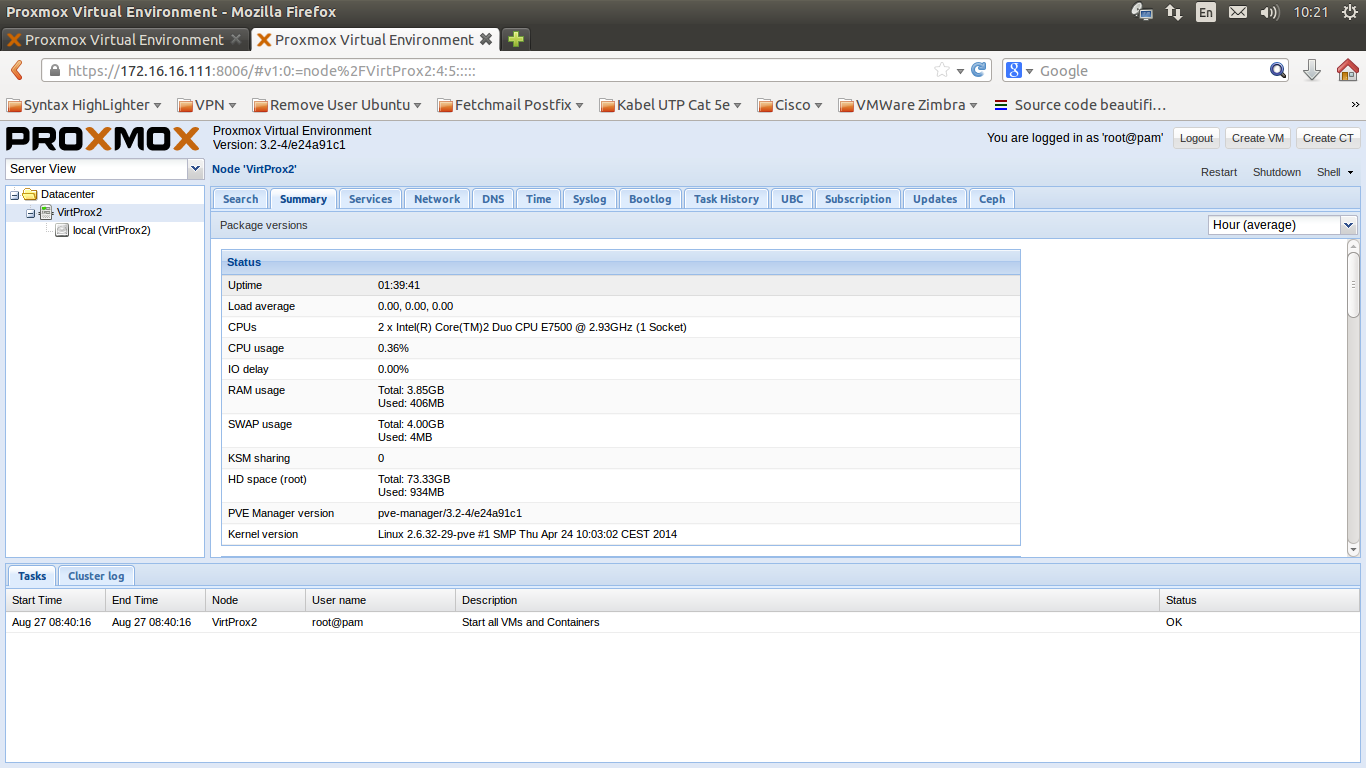Open the Firefox downloads arrow icon
Viewport: 1366px width, 768px height.
(1312, 70)
